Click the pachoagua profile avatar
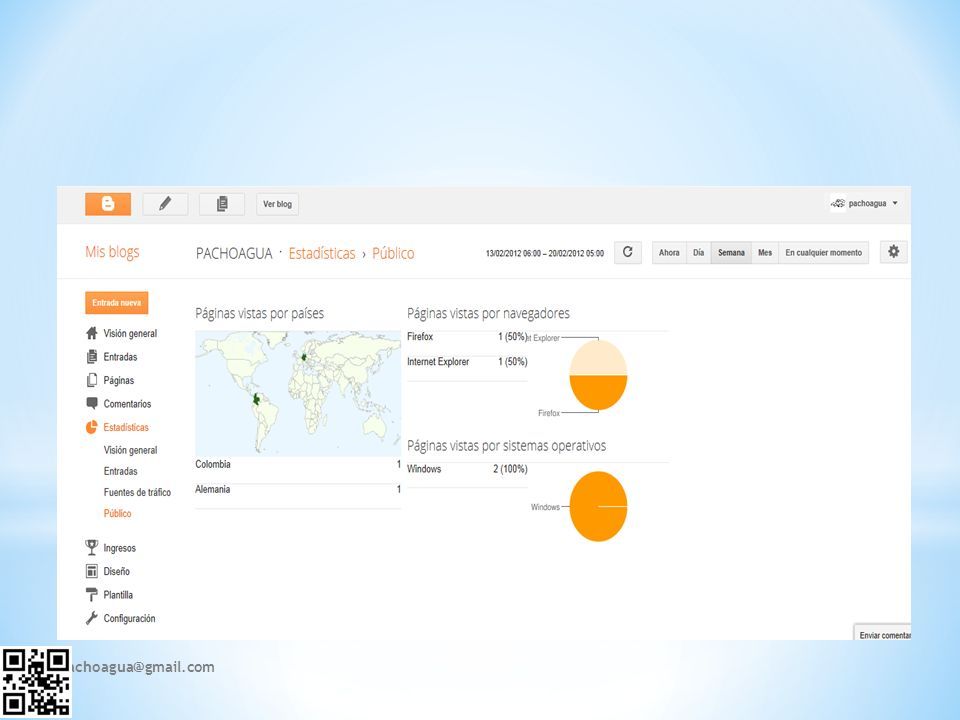Viewport: 960px width, 720px height. pos(838,203)
